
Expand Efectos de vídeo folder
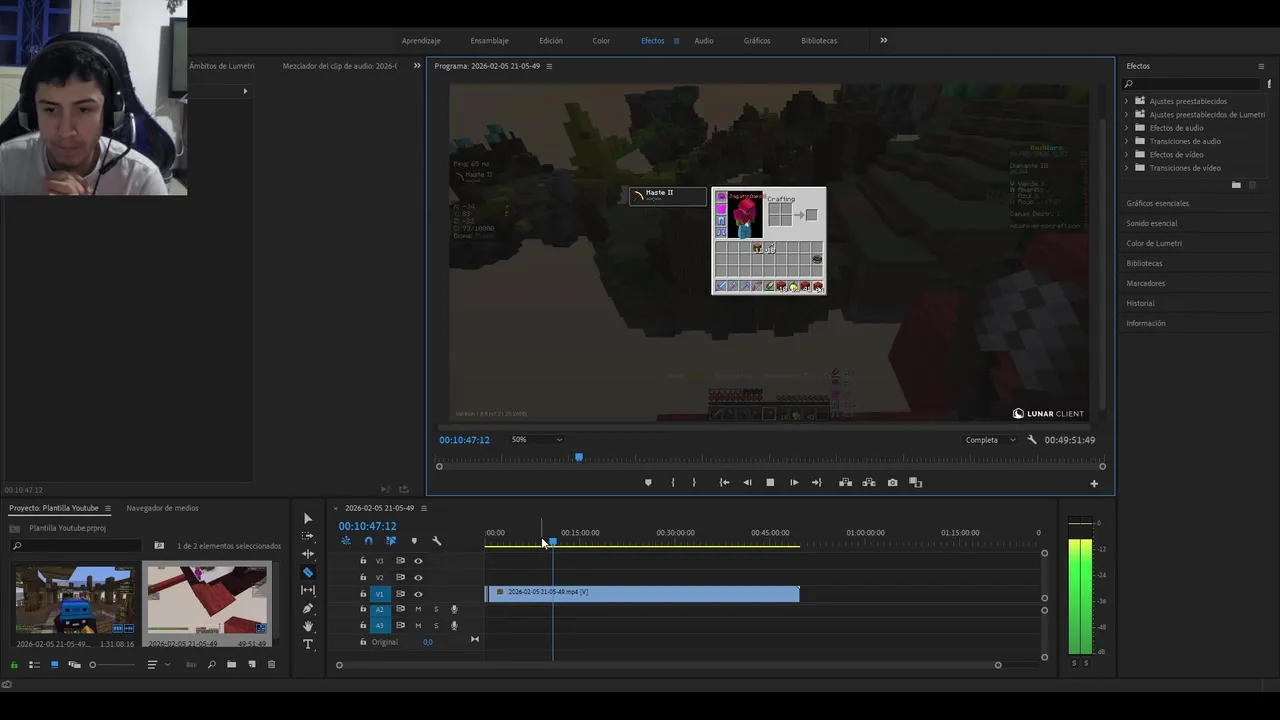pos(1126,155)
